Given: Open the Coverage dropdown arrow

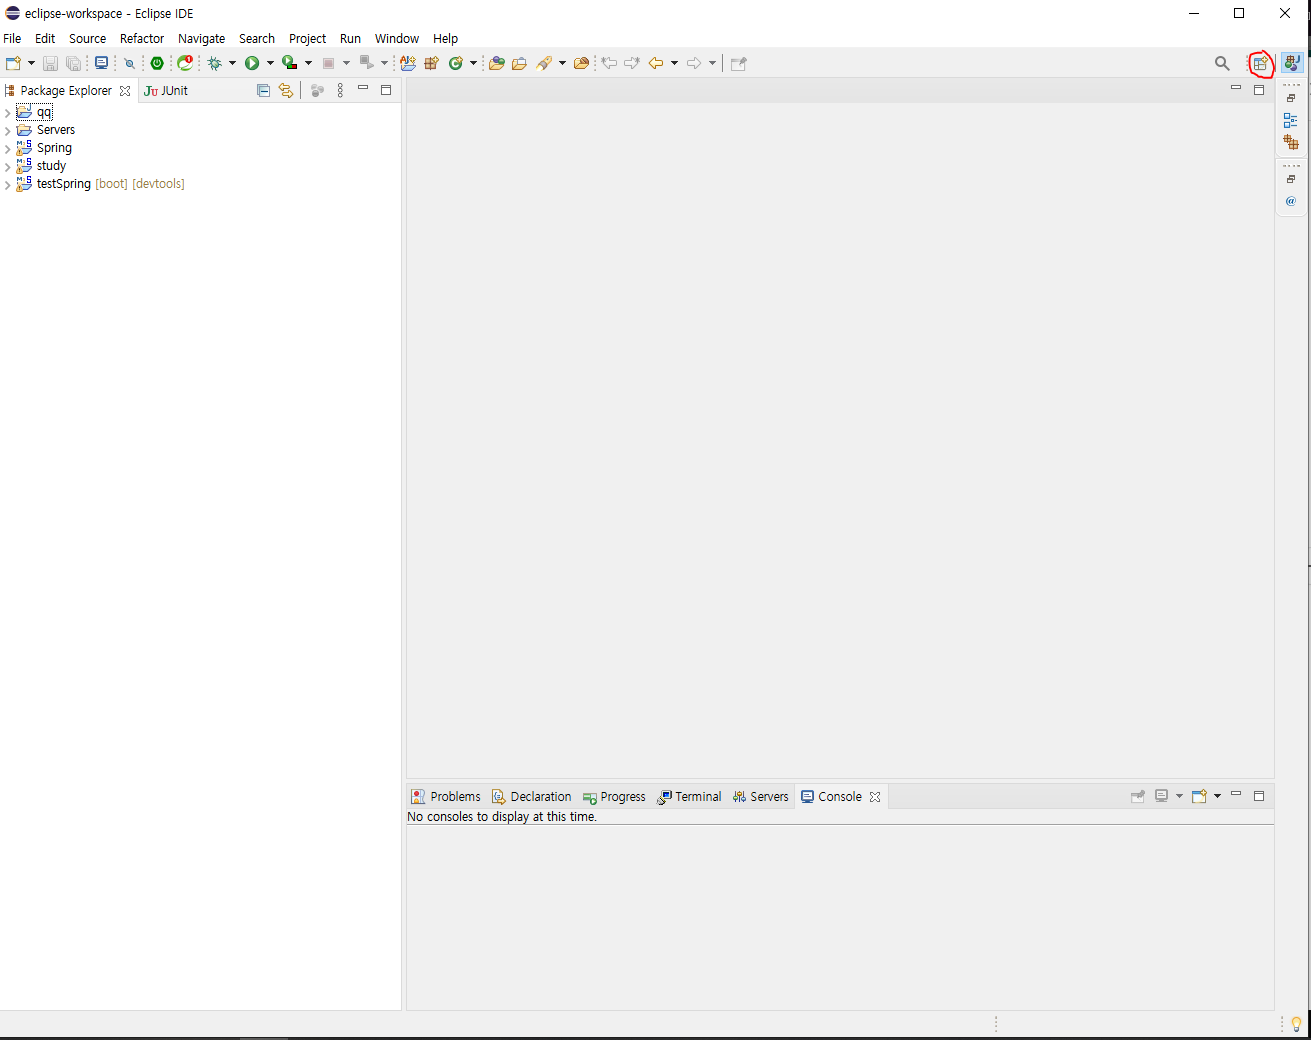Looking at the screenshot, I should tap(308, 63).
